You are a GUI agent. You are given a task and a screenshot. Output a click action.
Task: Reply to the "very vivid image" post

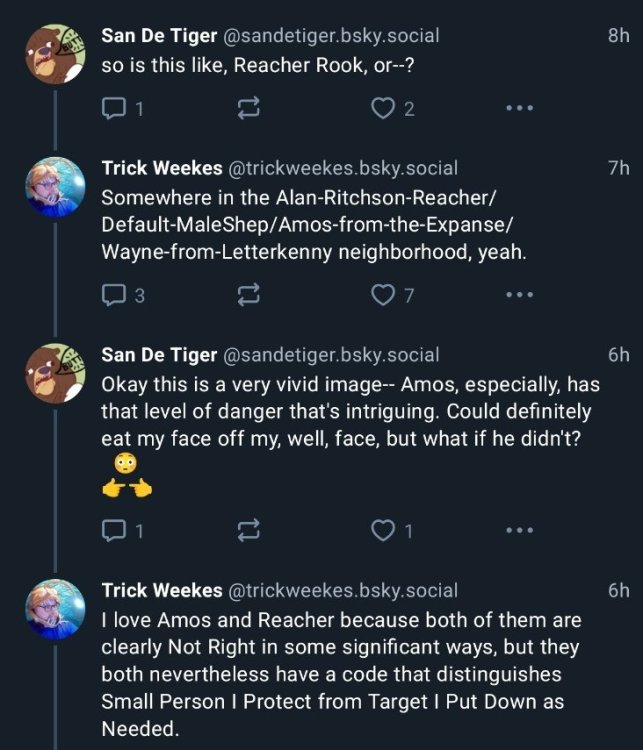tap(112, 532)
